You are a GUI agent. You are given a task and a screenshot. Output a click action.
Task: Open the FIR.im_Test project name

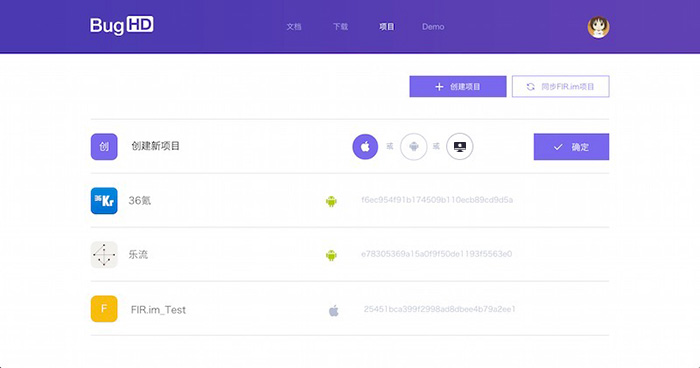point(158,309)
